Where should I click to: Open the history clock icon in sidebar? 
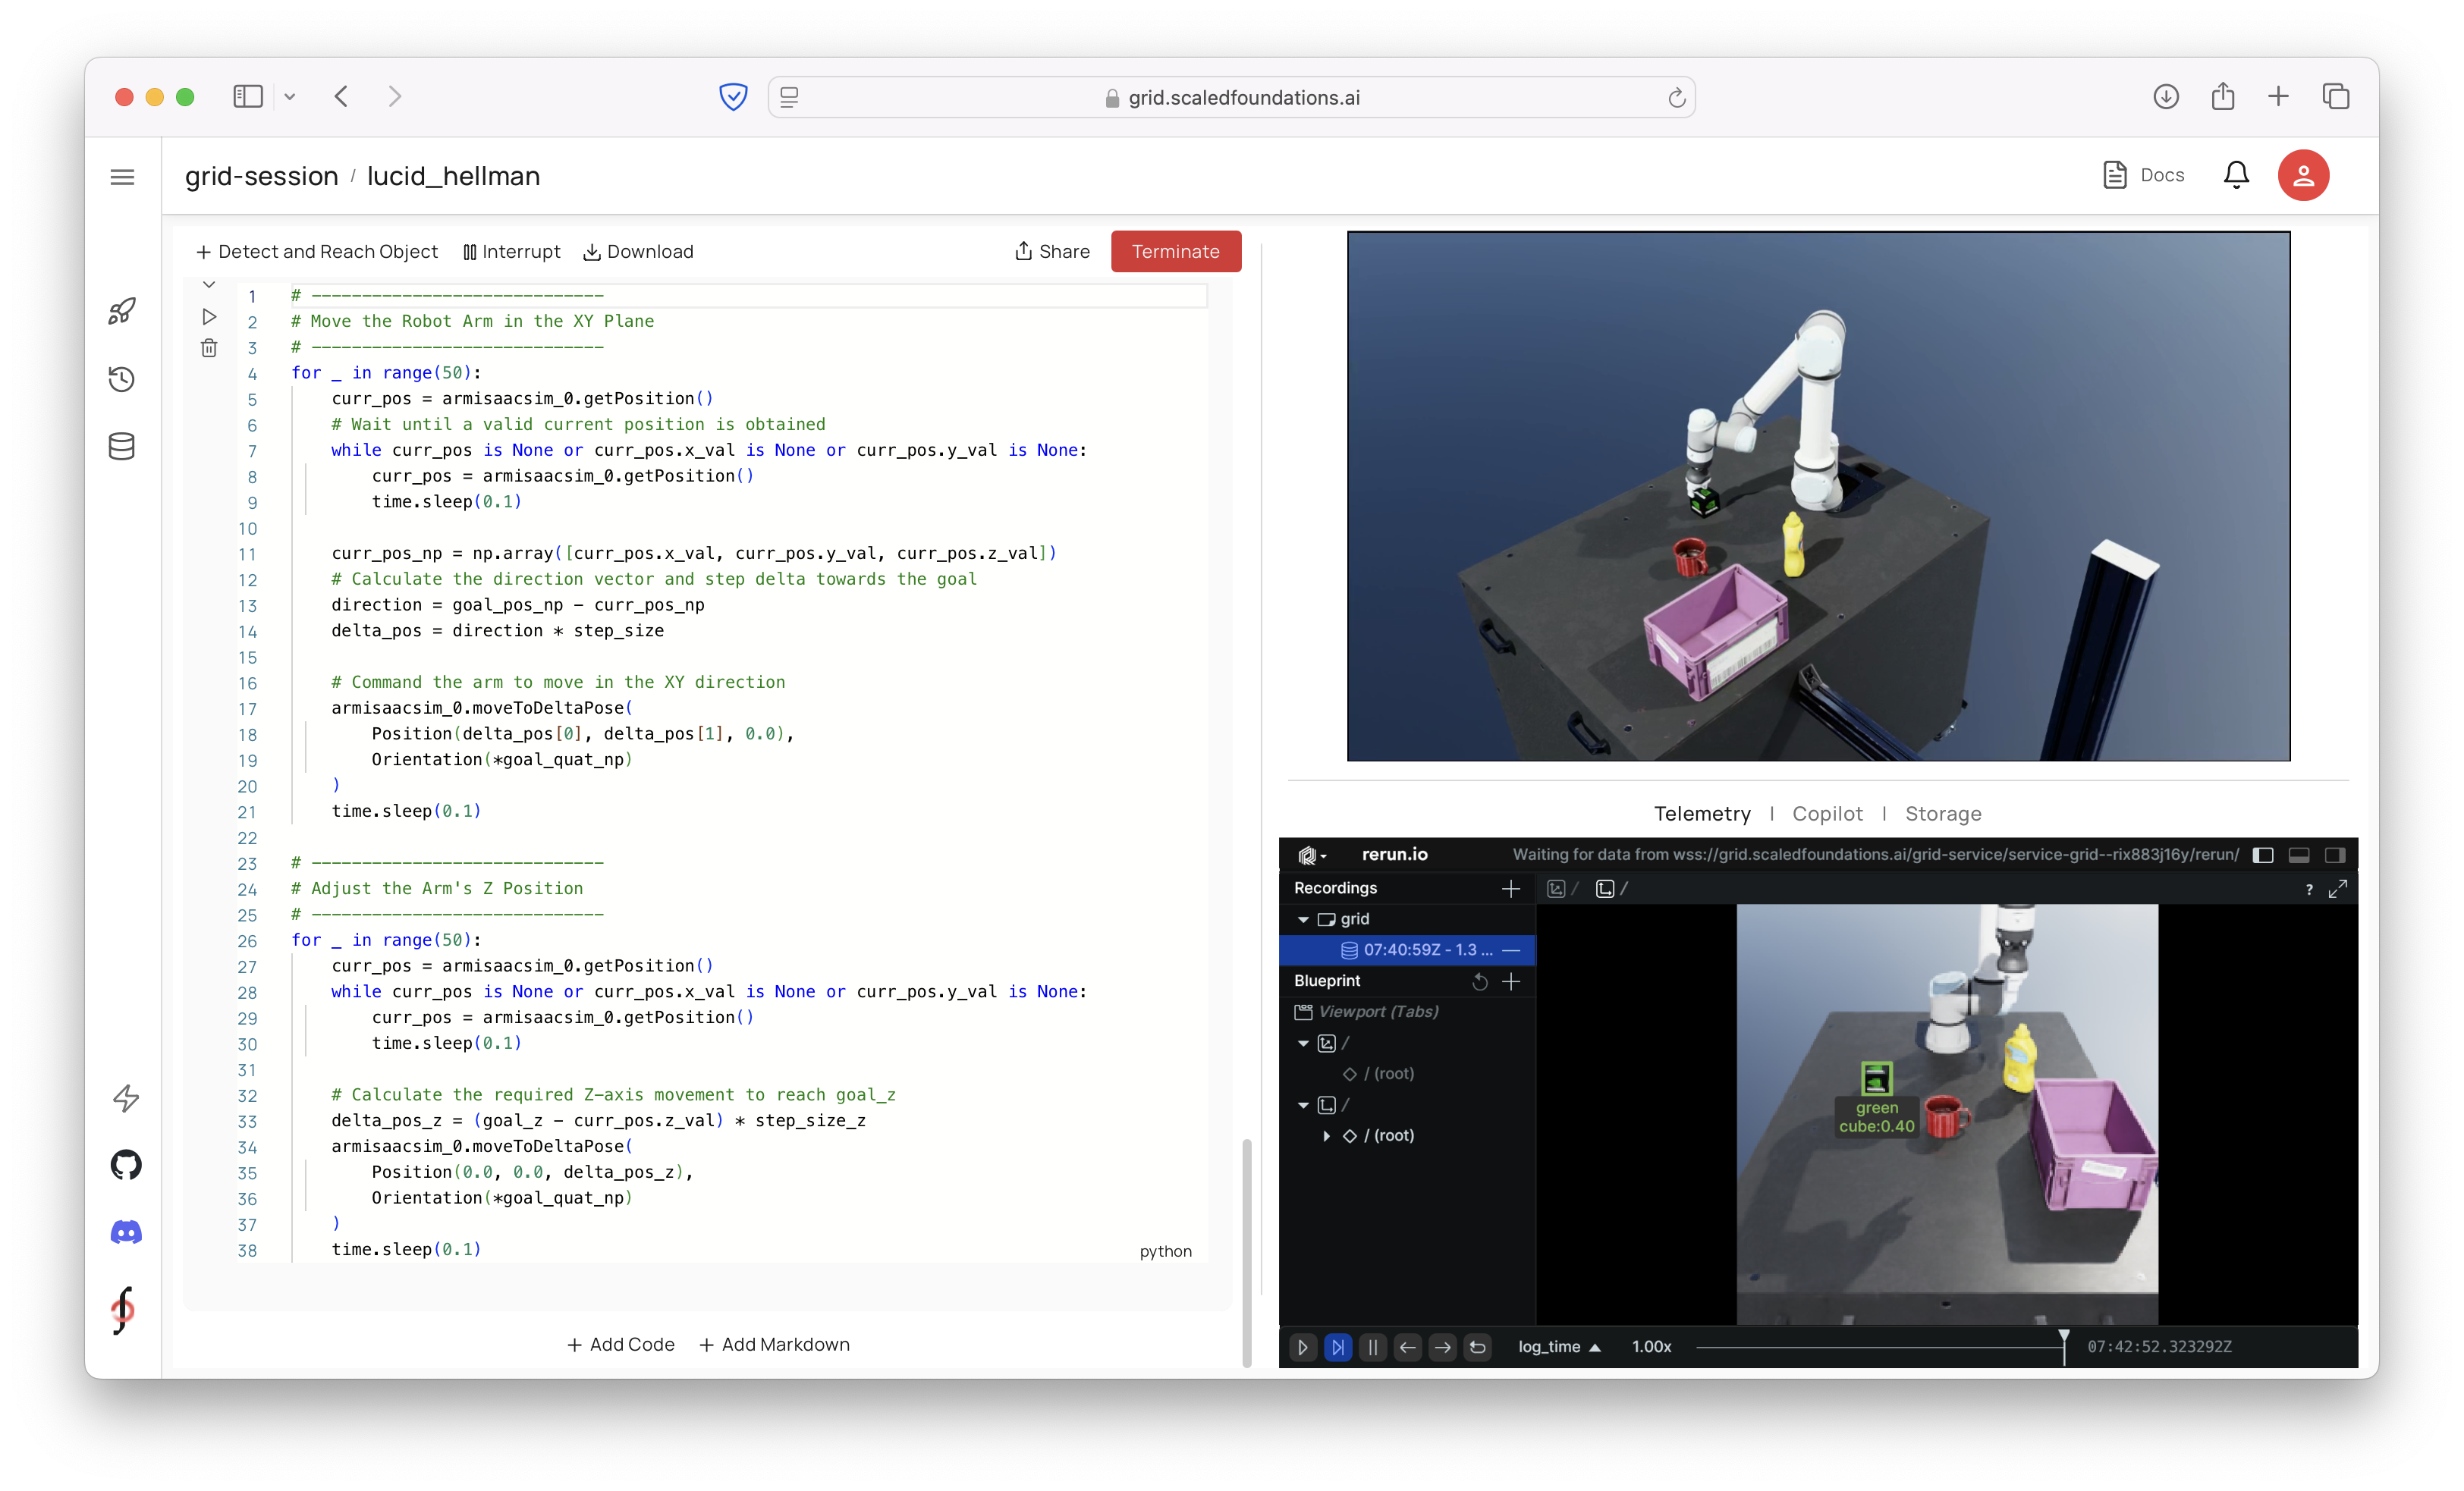tap(122, 379)
